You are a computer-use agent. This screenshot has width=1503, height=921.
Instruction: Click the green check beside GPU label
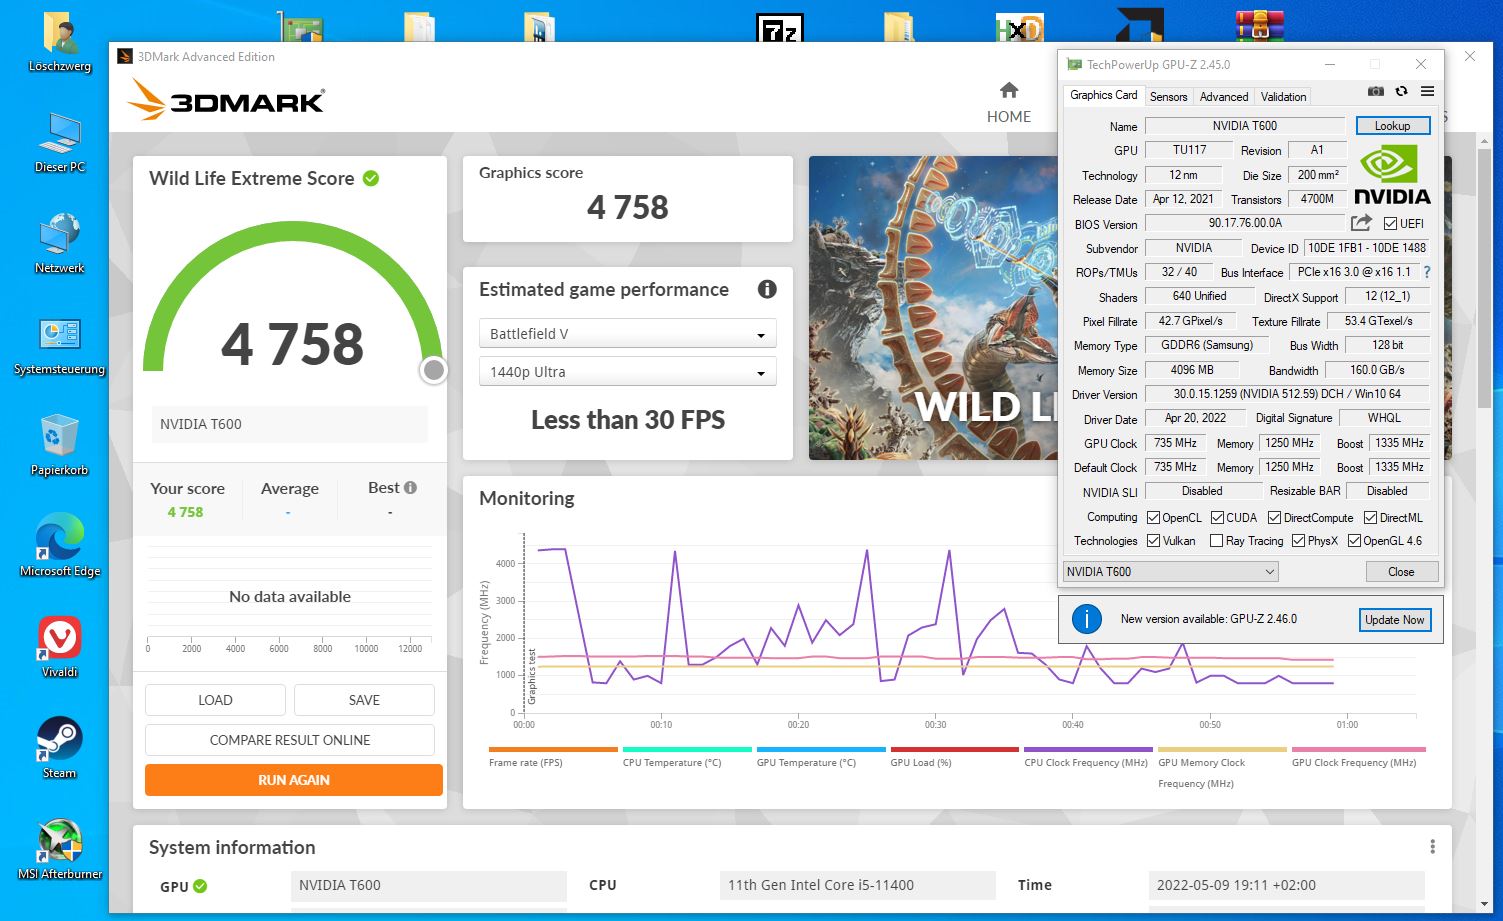click(200, 886)
